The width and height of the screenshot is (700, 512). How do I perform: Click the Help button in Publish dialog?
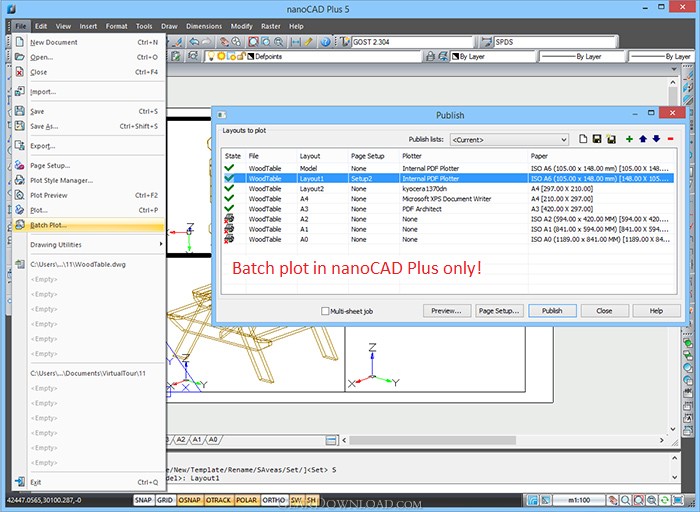[657, 311]
